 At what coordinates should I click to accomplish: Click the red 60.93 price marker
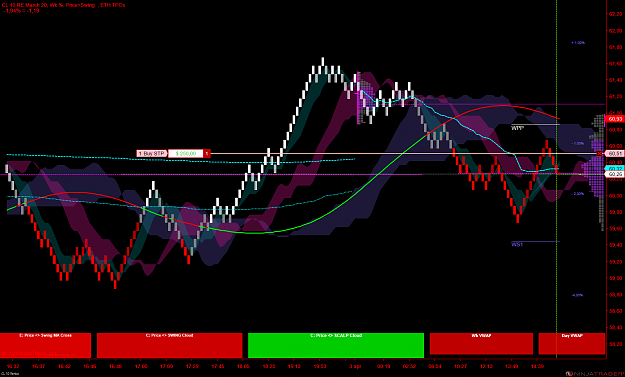click(x=615, y=119)
